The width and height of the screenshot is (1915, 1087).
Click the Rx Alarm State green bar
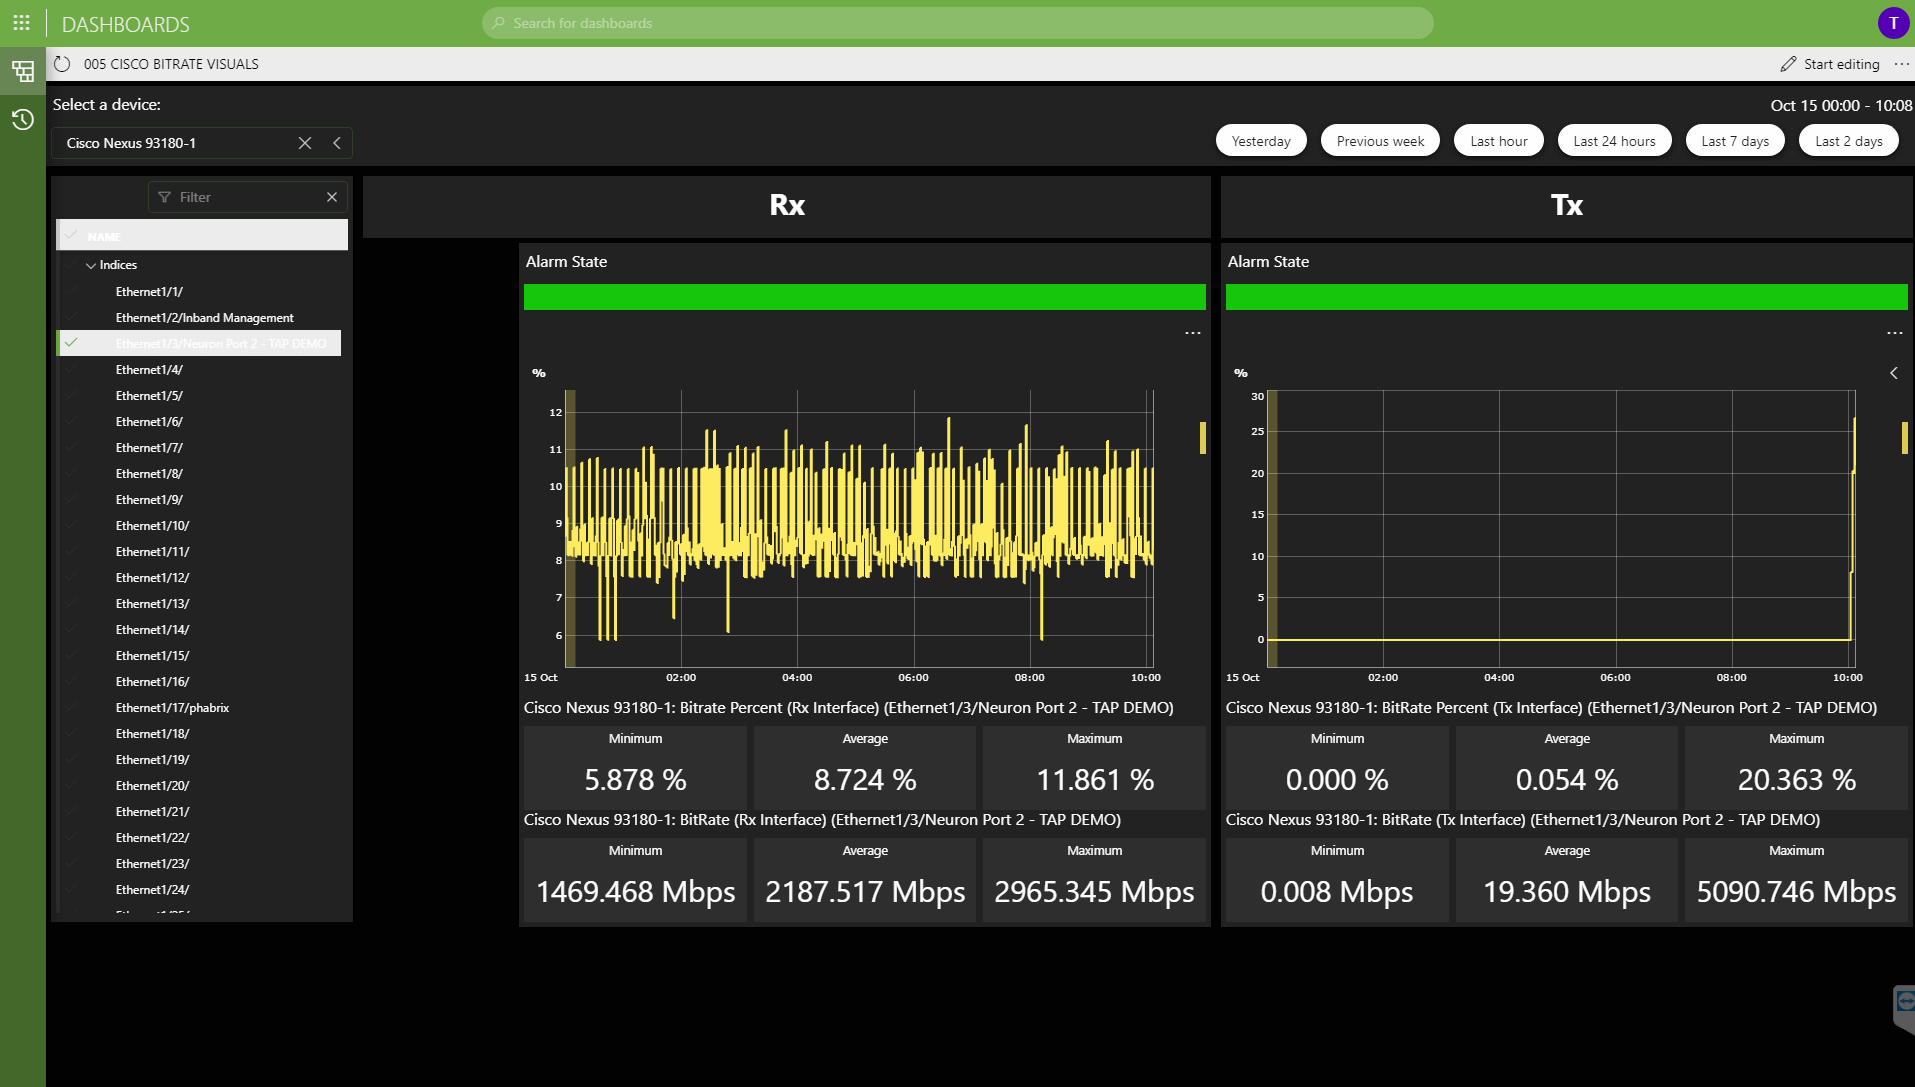coord(865,297)
